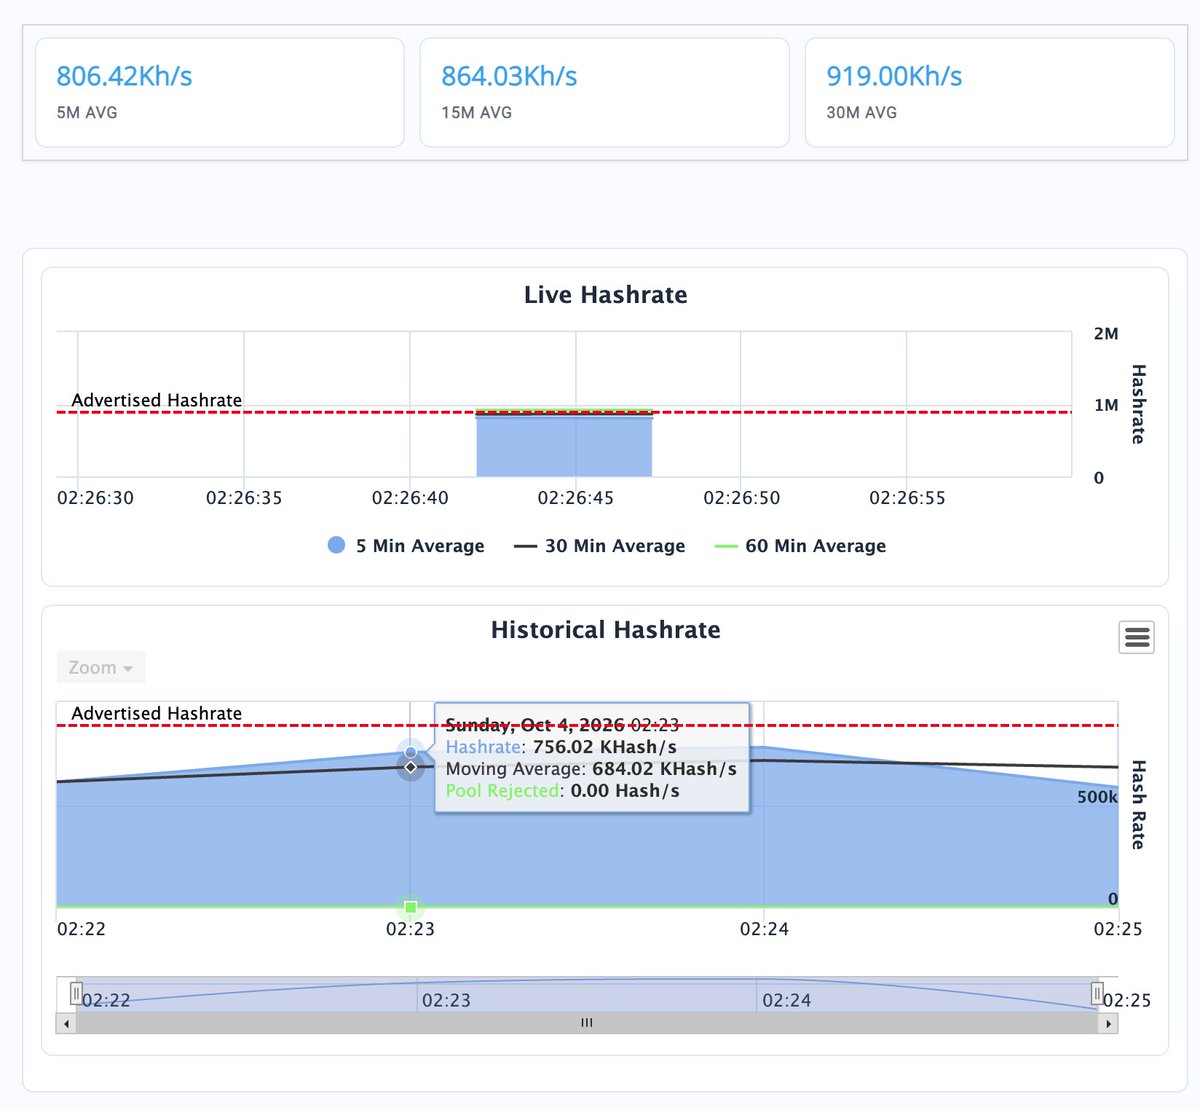Toggle the 5 Min Average legend series
Screen dimensions: 1200x1110
[406, 545]
